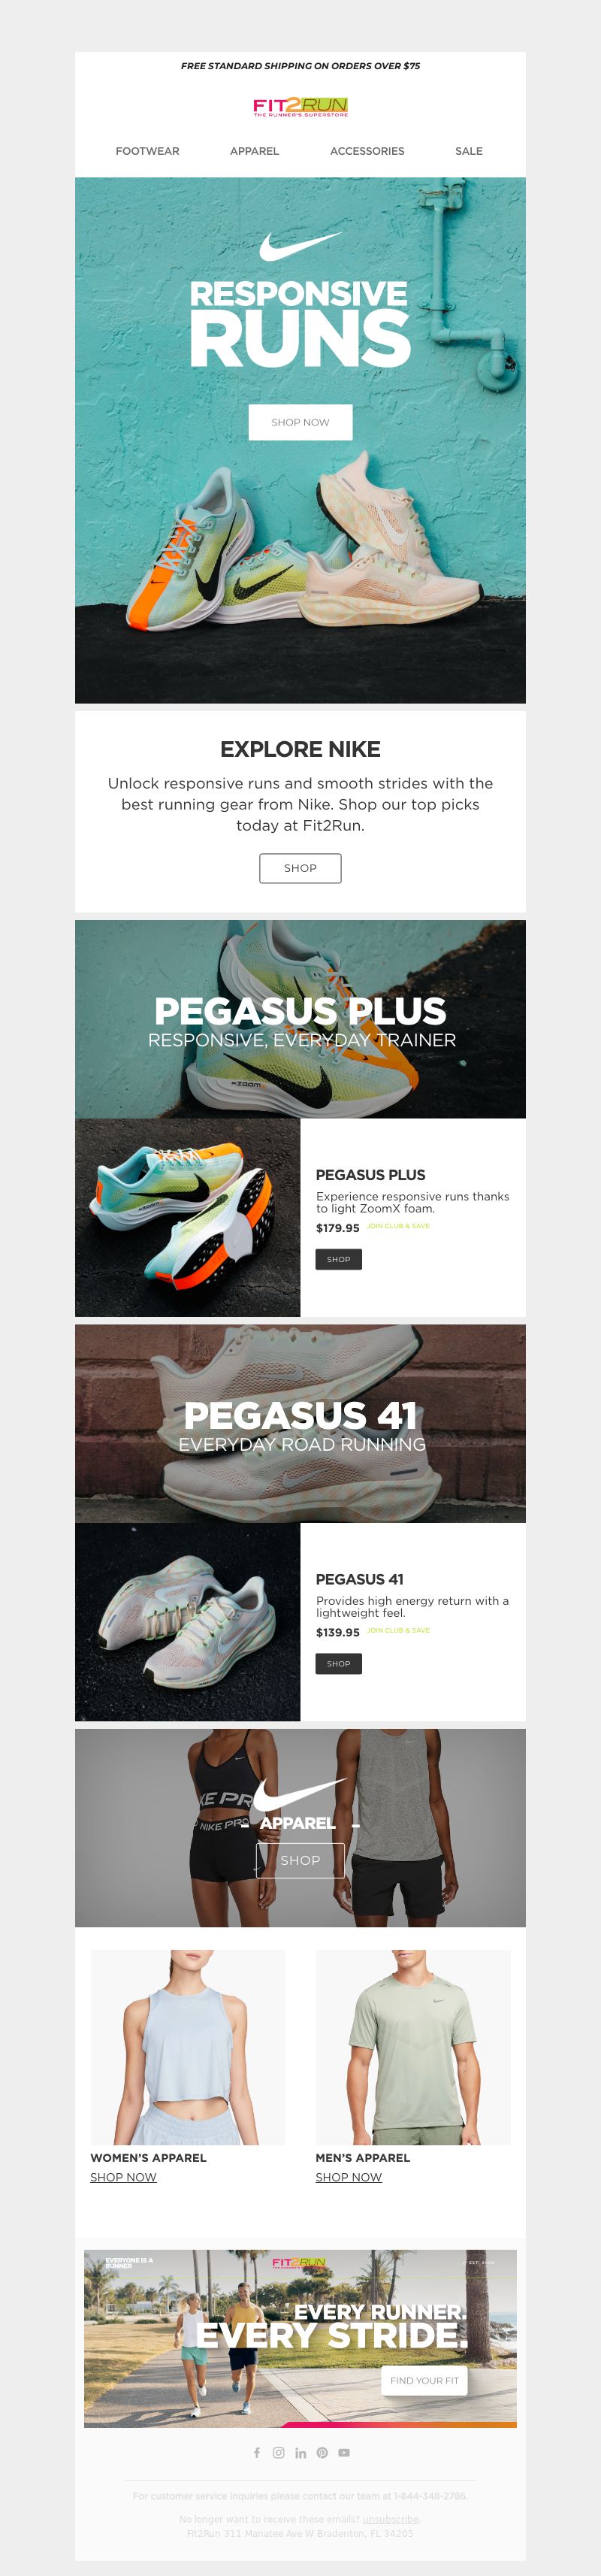Image resolution: width=601 pixels, height=2576 pixels.
Task: Shop the Pegasus Plus product
Action: point(339,1259)
